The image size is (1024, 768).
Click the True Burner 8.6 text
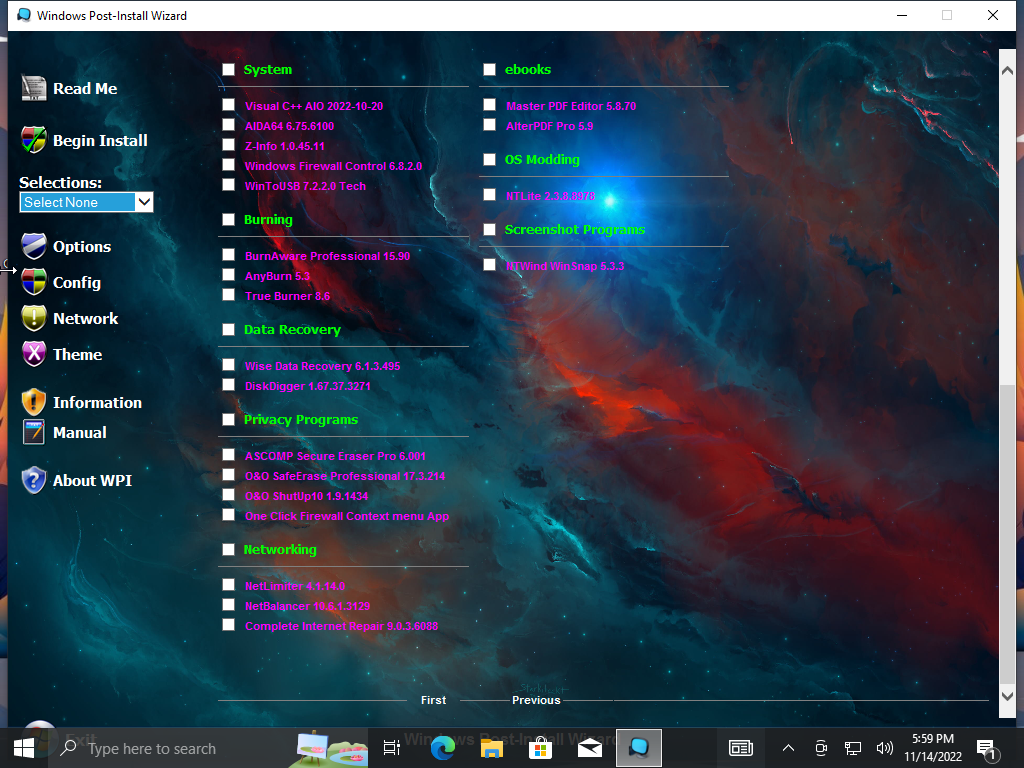coord(287,296)
